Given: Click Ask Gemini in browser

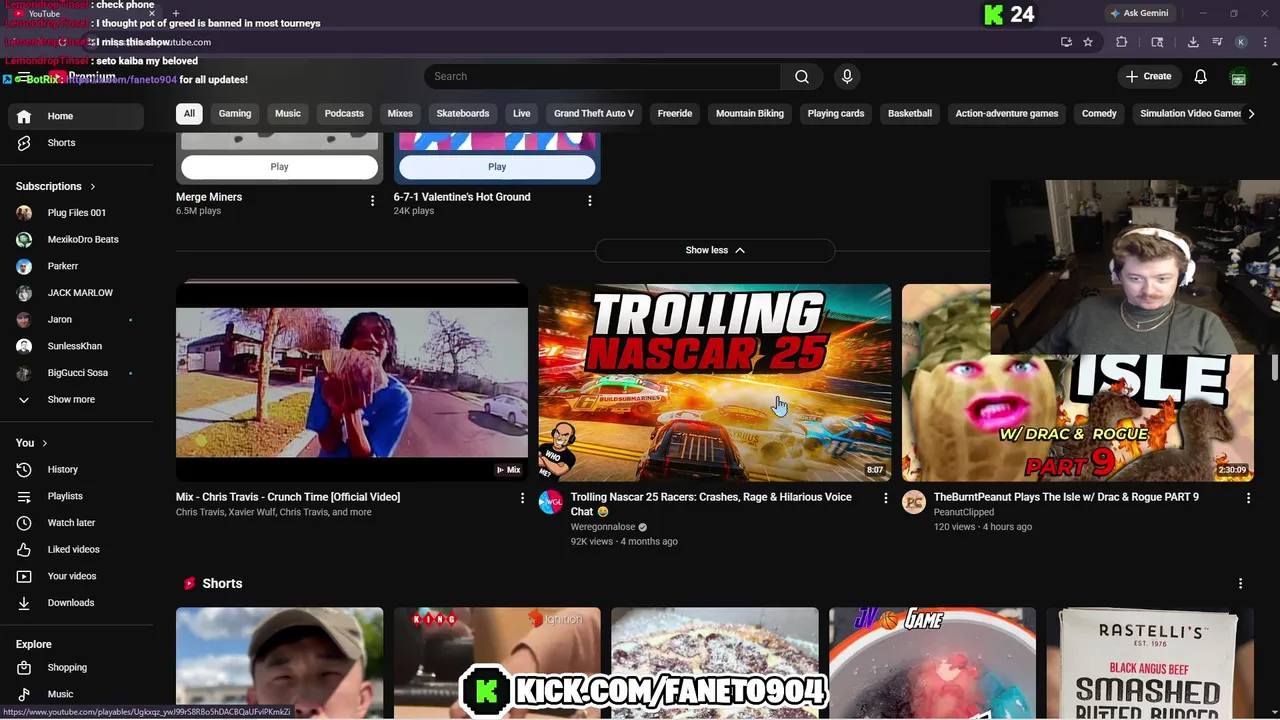Looking at the screenshot, I should pyautogui.click(x=1138, y=13).
